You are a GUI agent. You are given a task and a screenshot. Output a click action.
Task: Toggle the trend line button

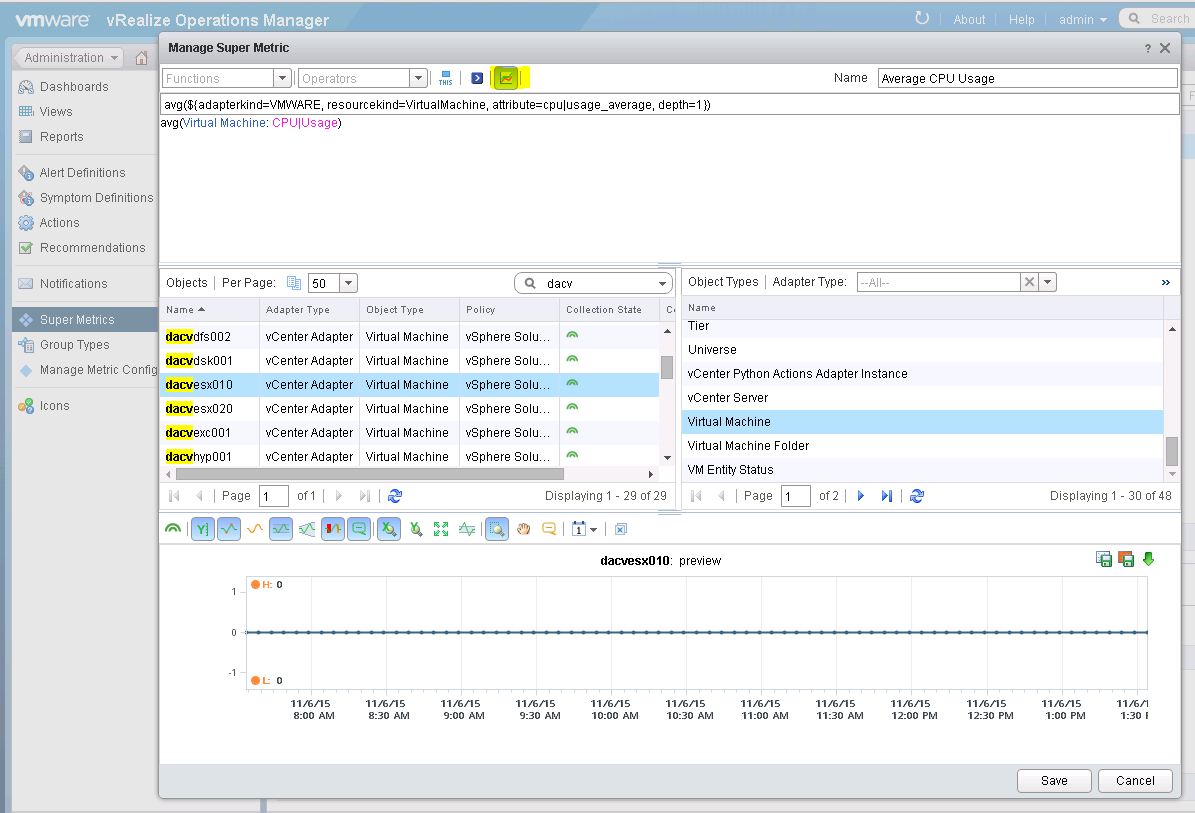point(229,529)
